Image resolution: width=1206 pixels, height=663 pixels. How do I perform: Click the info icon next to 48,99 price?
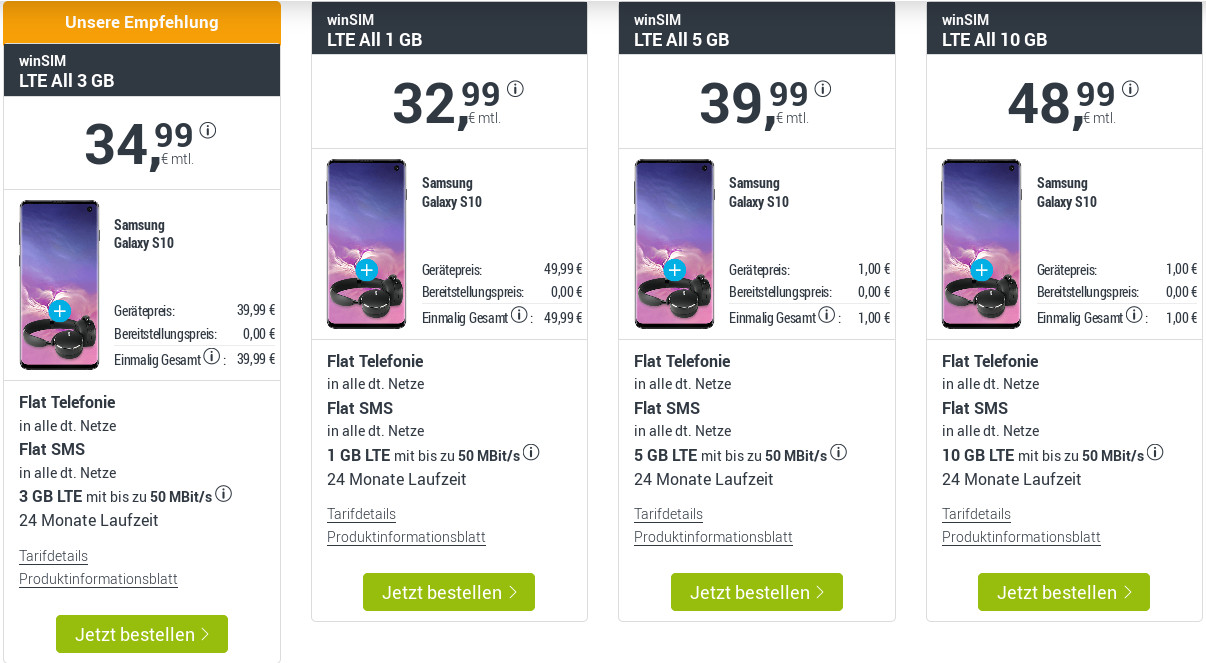pyautogui.click(x=1130, y=88)
